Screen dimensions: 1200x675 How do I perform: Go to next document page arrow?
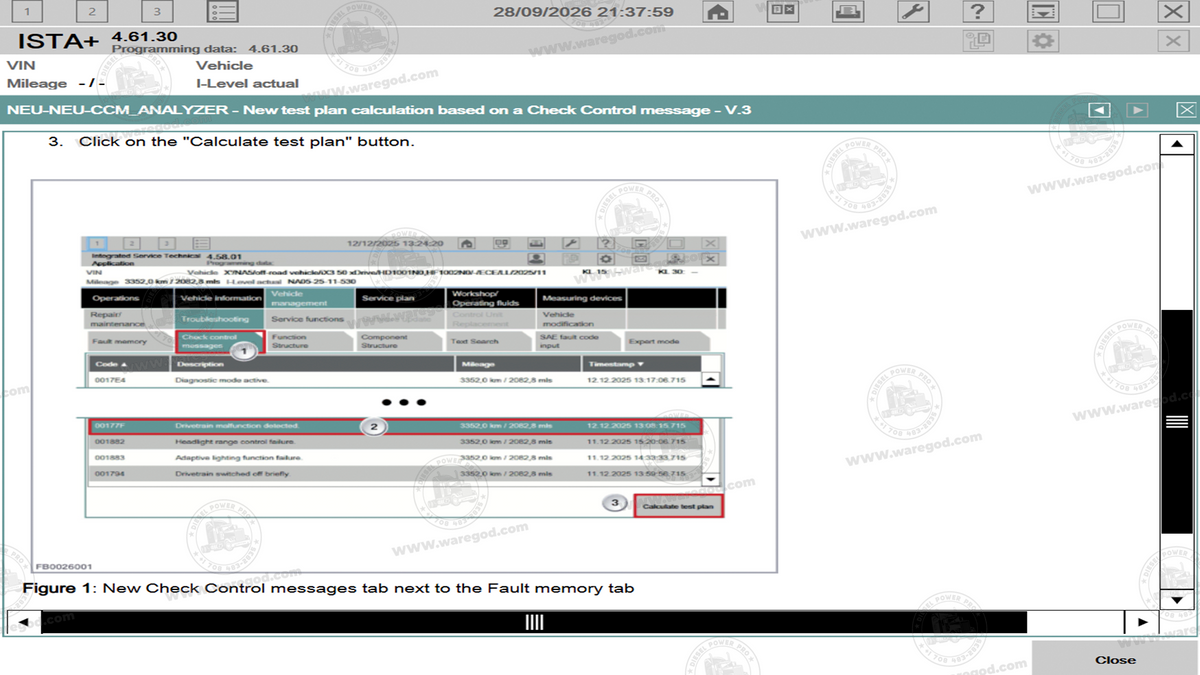1137,110
